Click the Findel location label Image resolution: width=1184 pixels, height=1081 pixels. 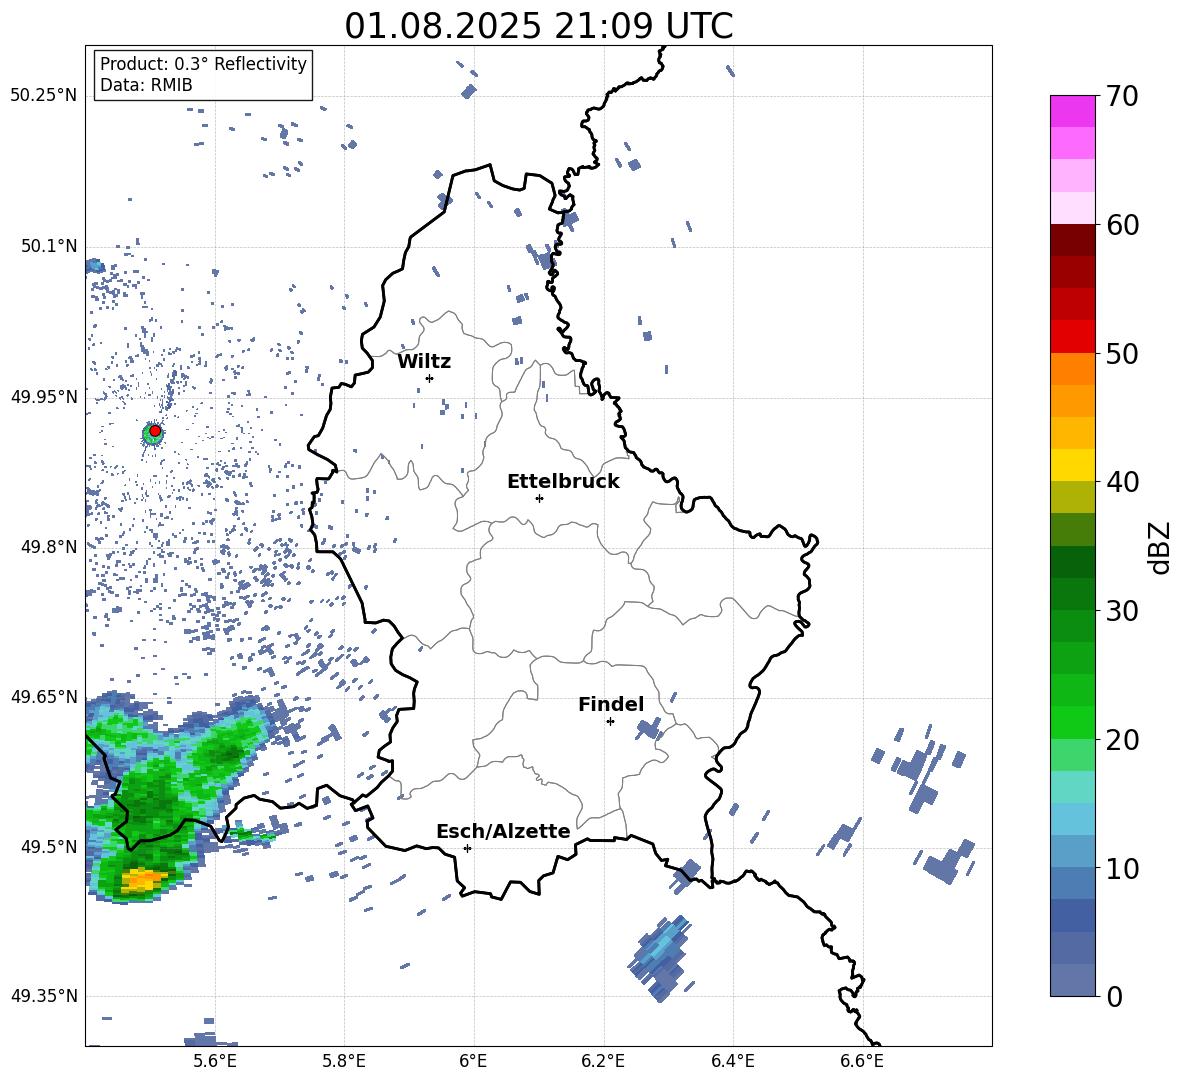(611, 704)
